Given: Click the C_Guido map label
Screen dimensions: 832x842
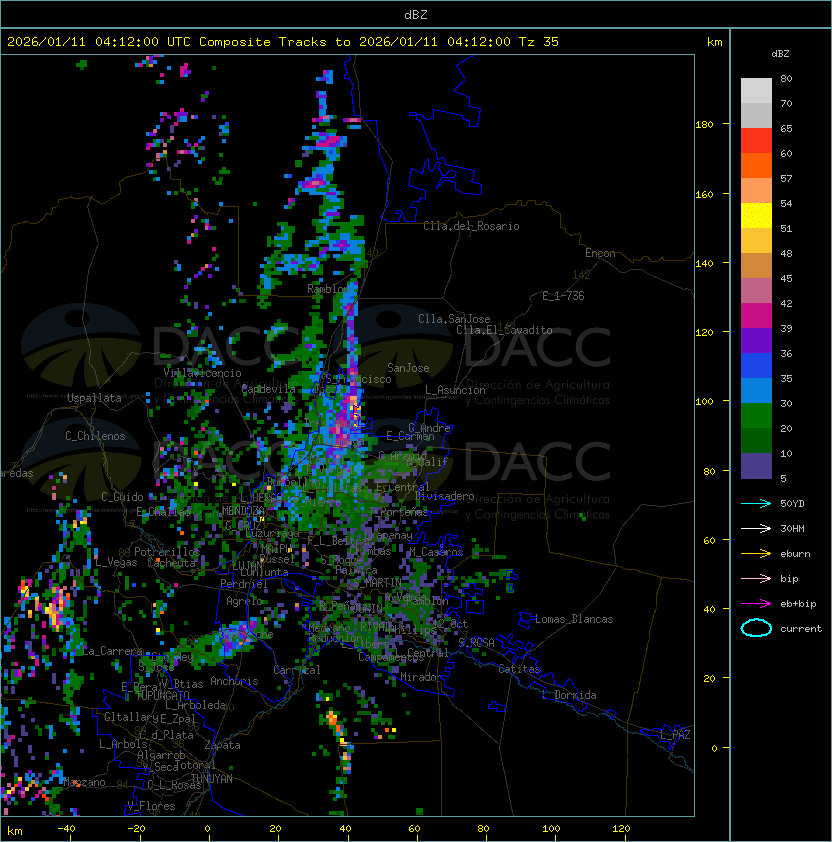Looking at the screenshot, I should click(x=122, y=497).
